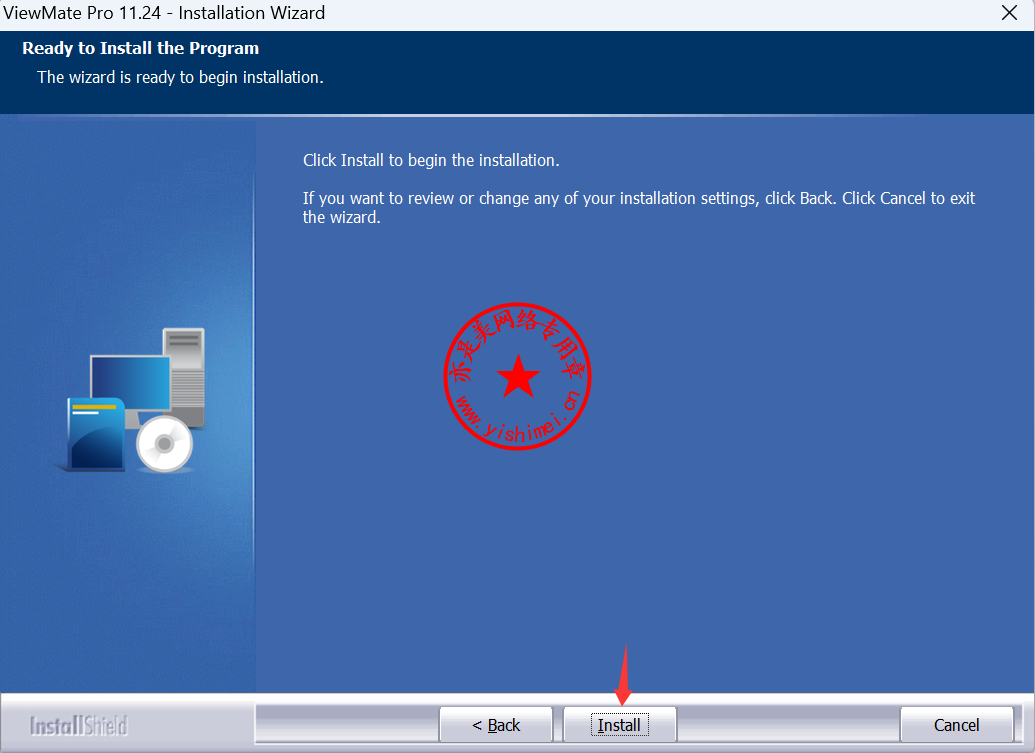Click the InstallShield logo
Image resolution: width=1035 pixels, height=753 pixels.
[79, 725]
